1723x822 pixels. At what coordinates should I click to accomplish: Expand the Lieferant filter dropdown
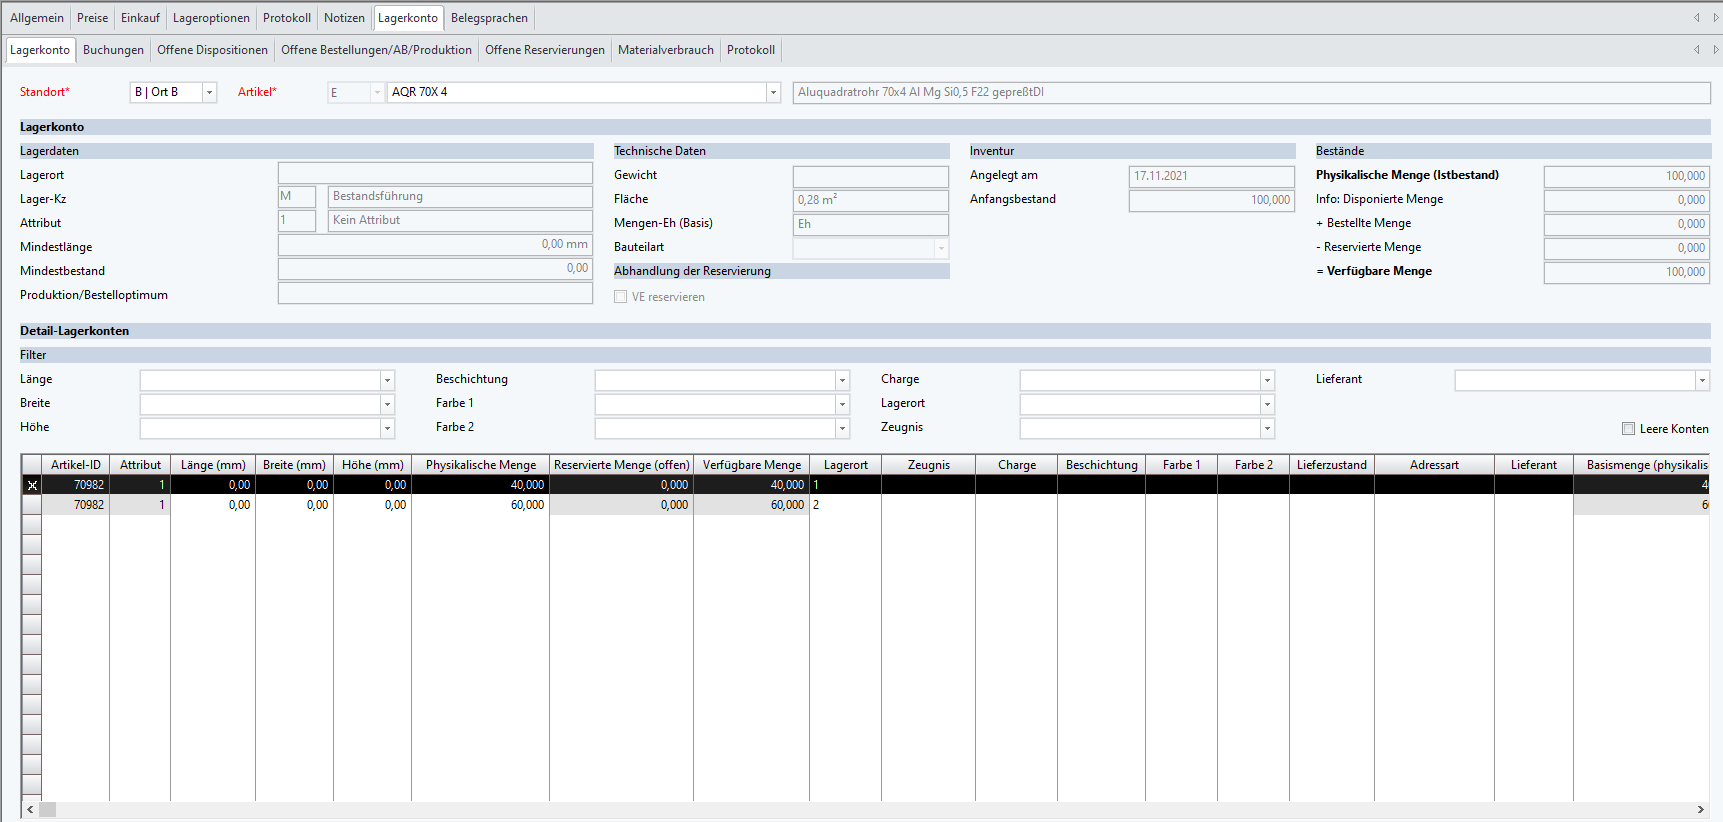click(1701, 380)
